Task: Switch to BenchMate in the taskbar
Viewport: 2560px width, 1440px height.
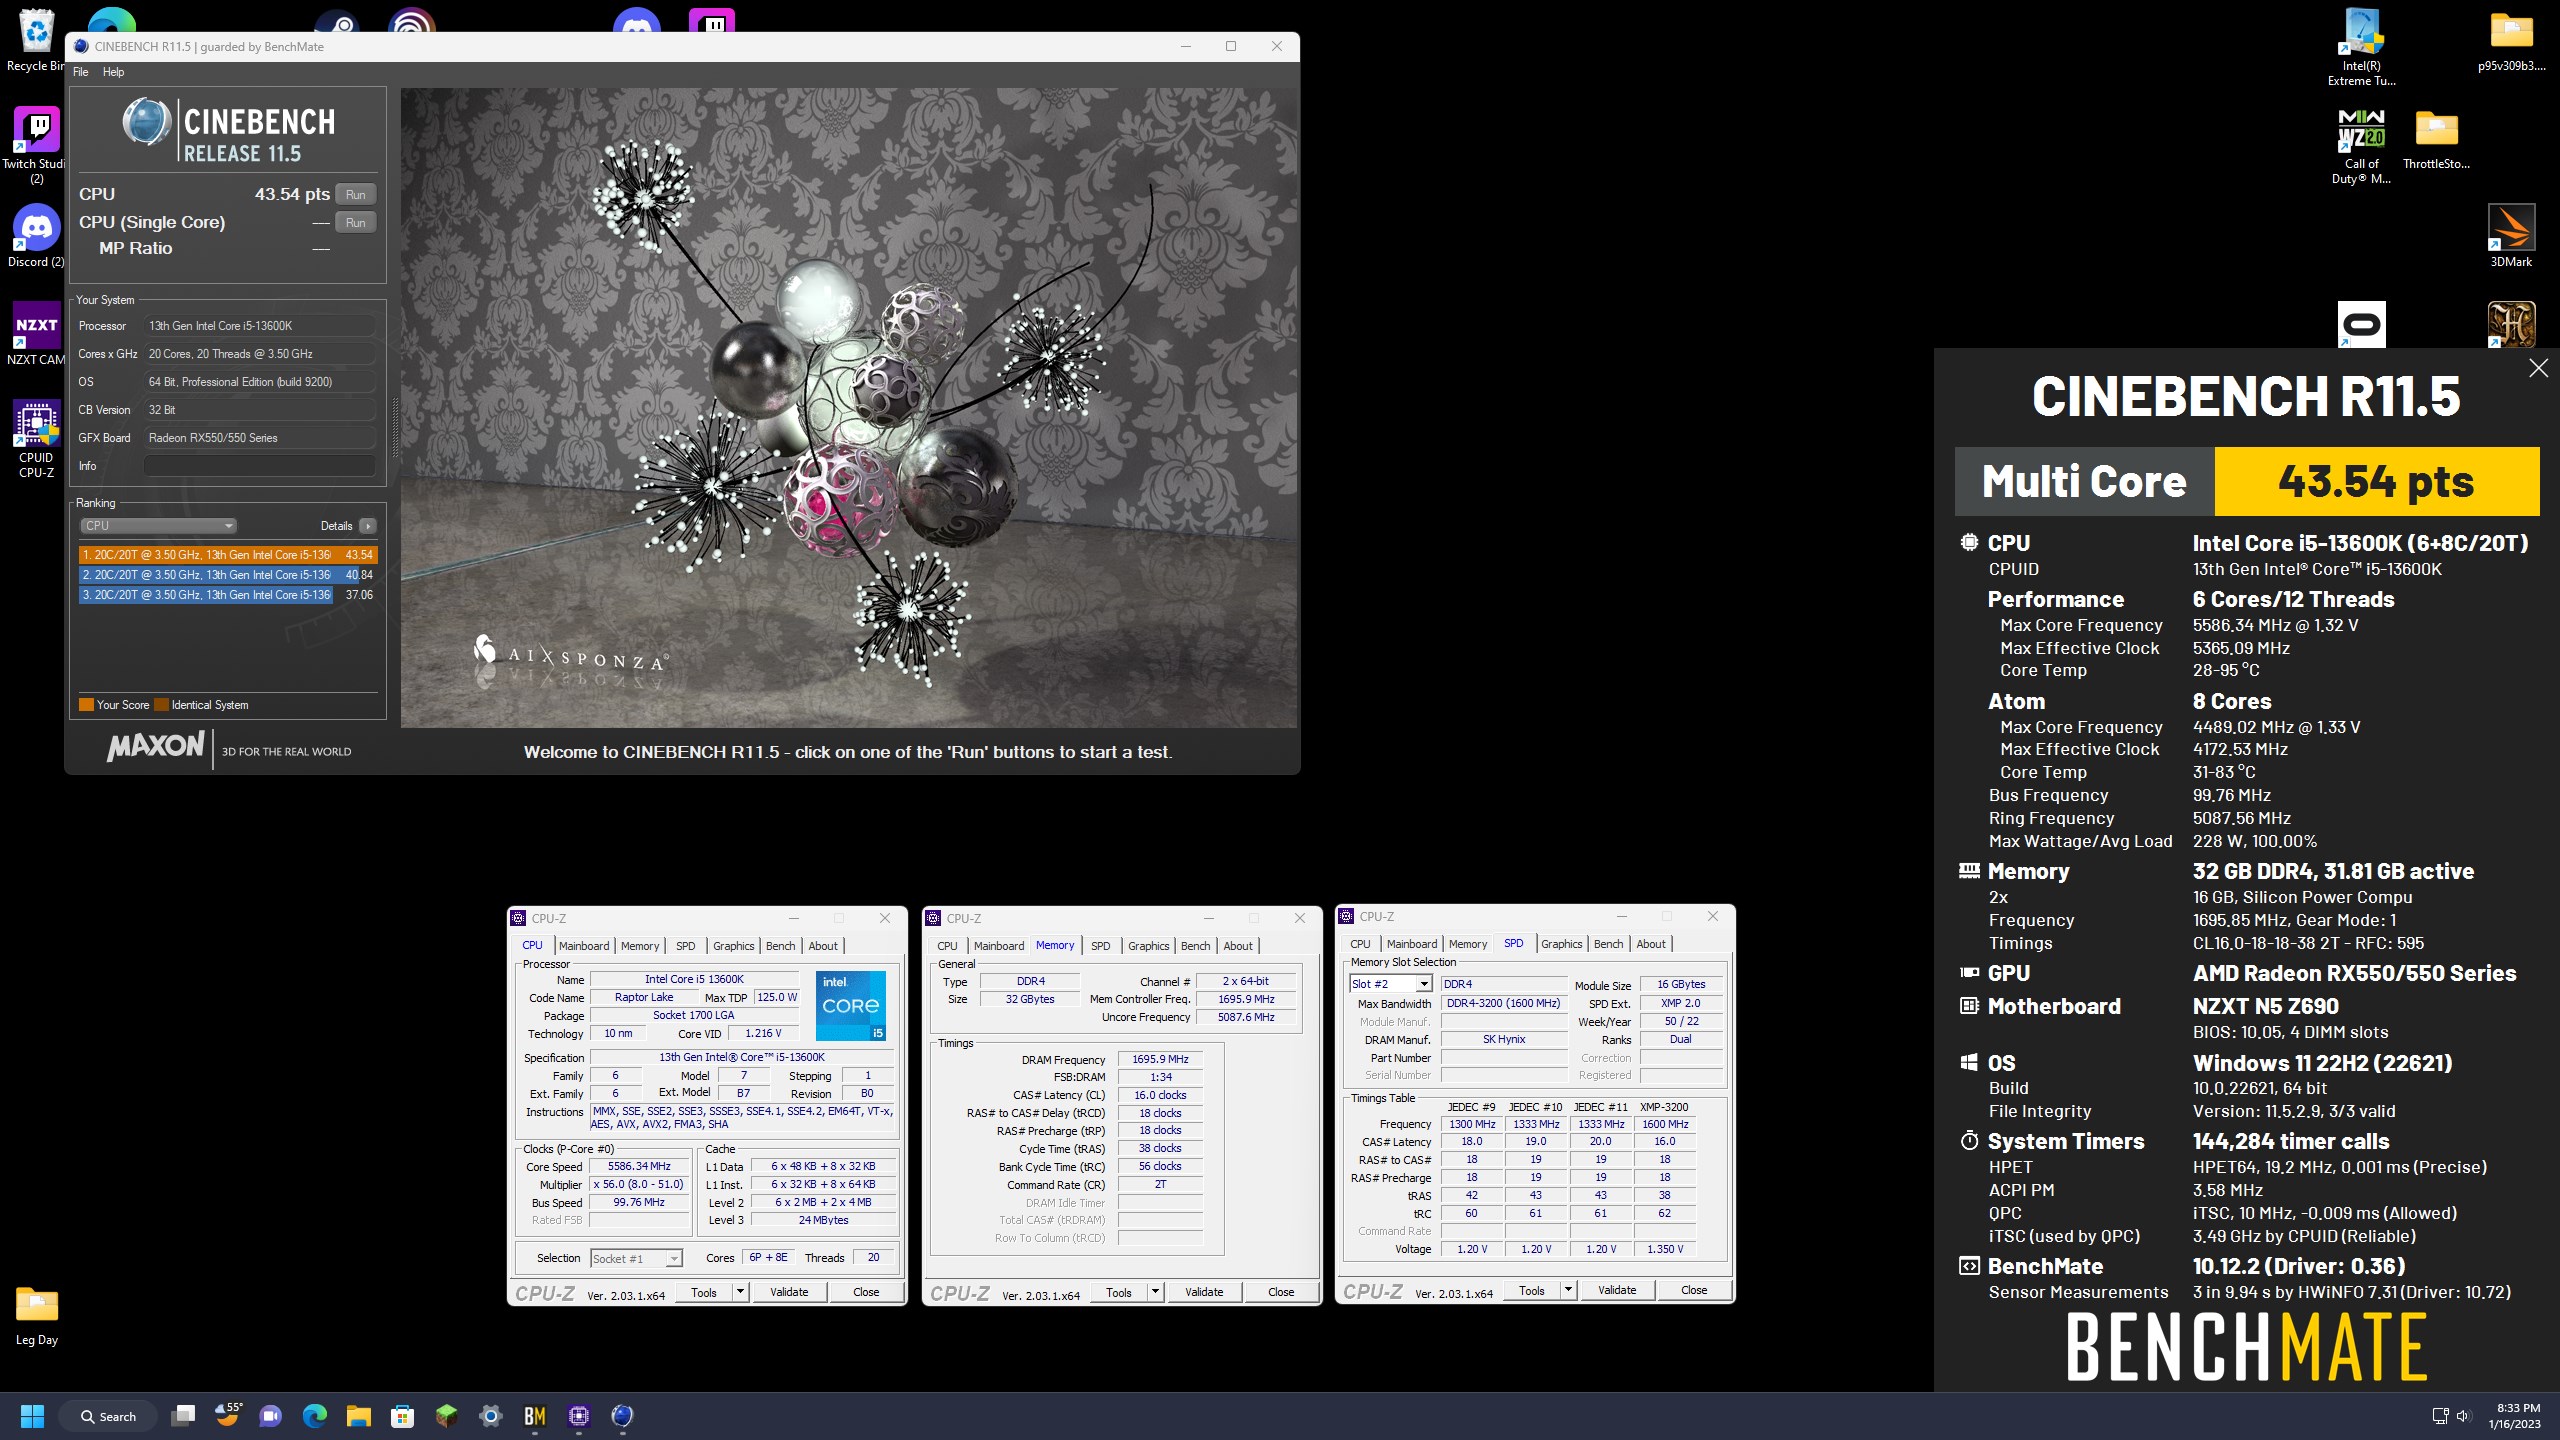Action: point(535,1416)
